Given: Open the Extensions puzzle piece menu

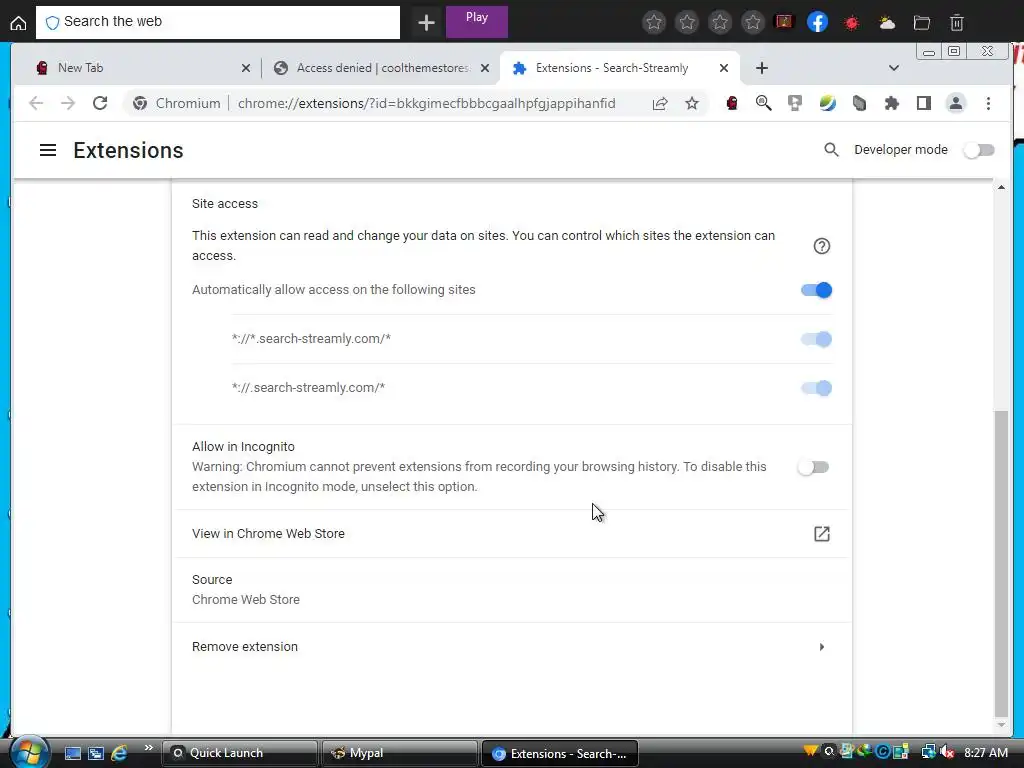Looking at the screenshot, I should 891,103.
